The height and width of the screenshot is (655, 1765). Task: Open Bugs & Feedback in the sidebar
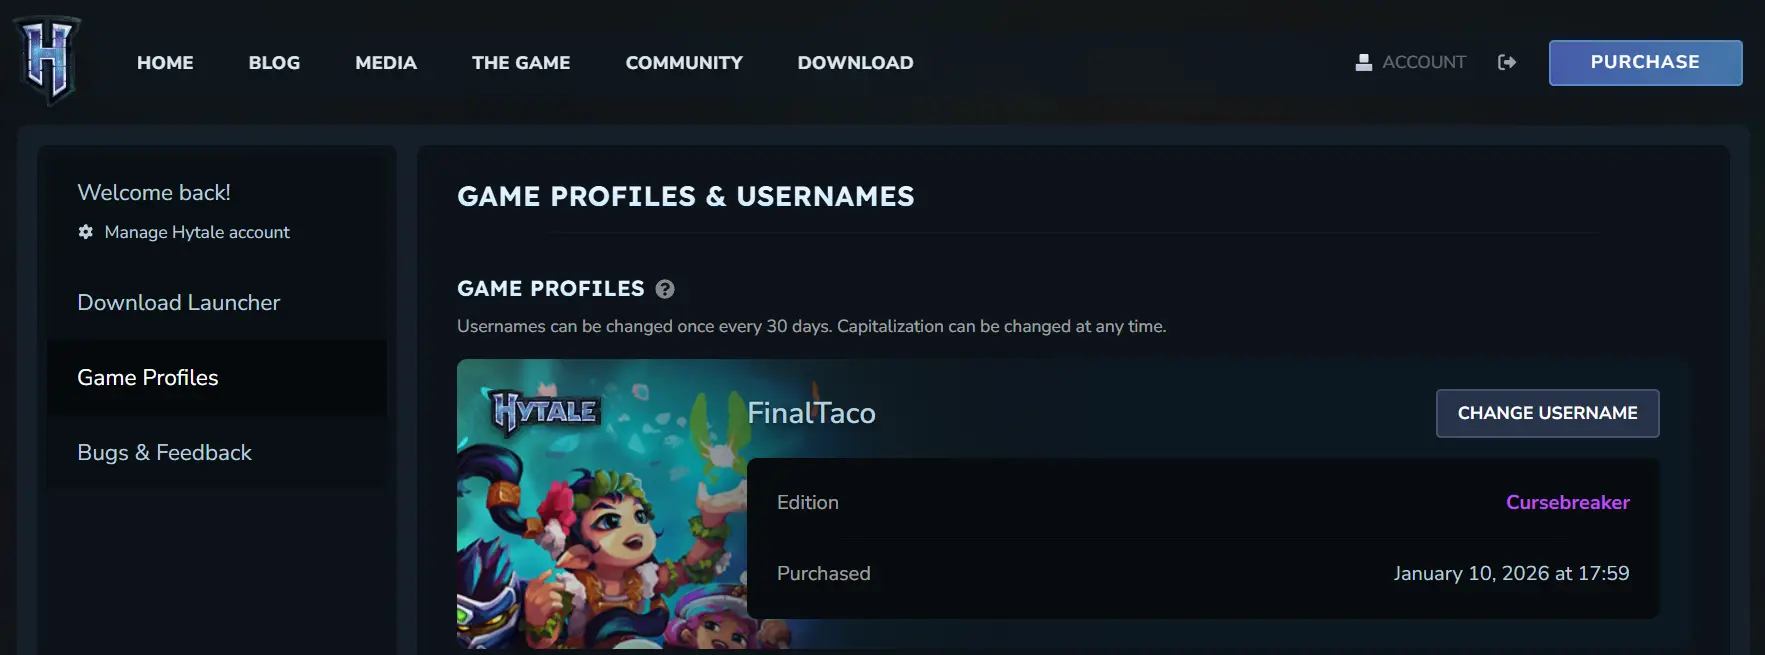(165, 452)
